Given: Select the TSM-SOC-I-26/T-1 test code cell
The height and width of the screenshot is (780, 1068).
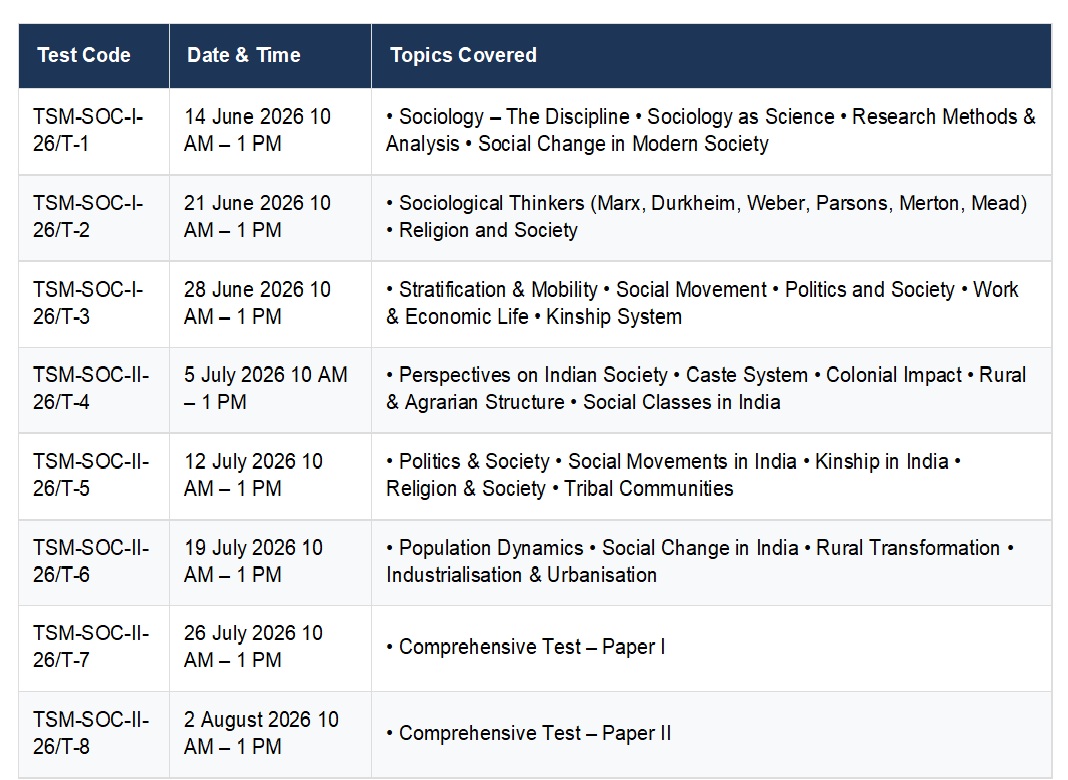Looking at the screenshot, I should 88,130.
